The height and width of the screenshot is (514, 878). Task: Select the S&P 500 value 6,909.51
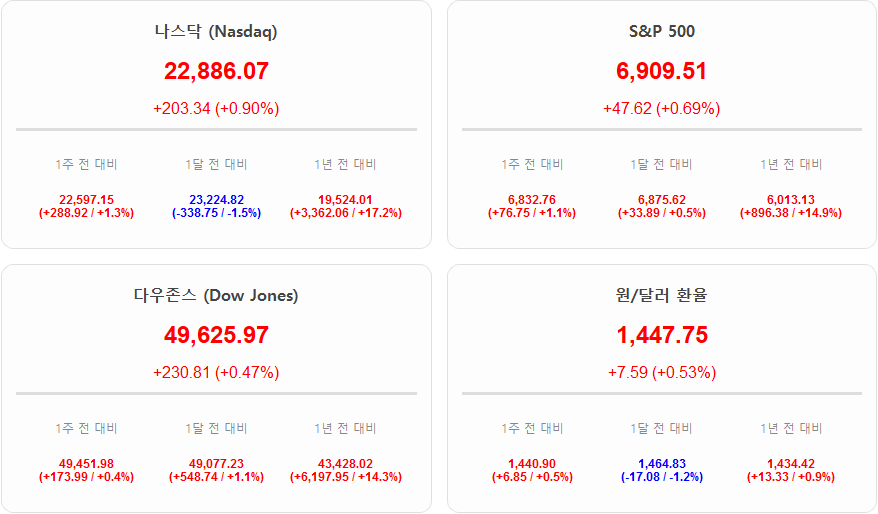(661, 71)
